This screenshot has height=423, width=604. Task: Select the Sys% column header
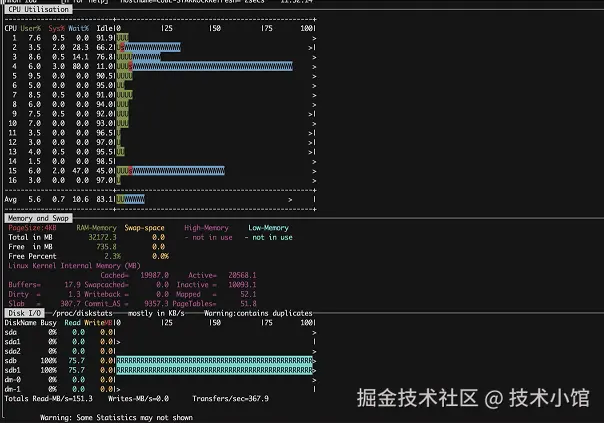point(56,28)
